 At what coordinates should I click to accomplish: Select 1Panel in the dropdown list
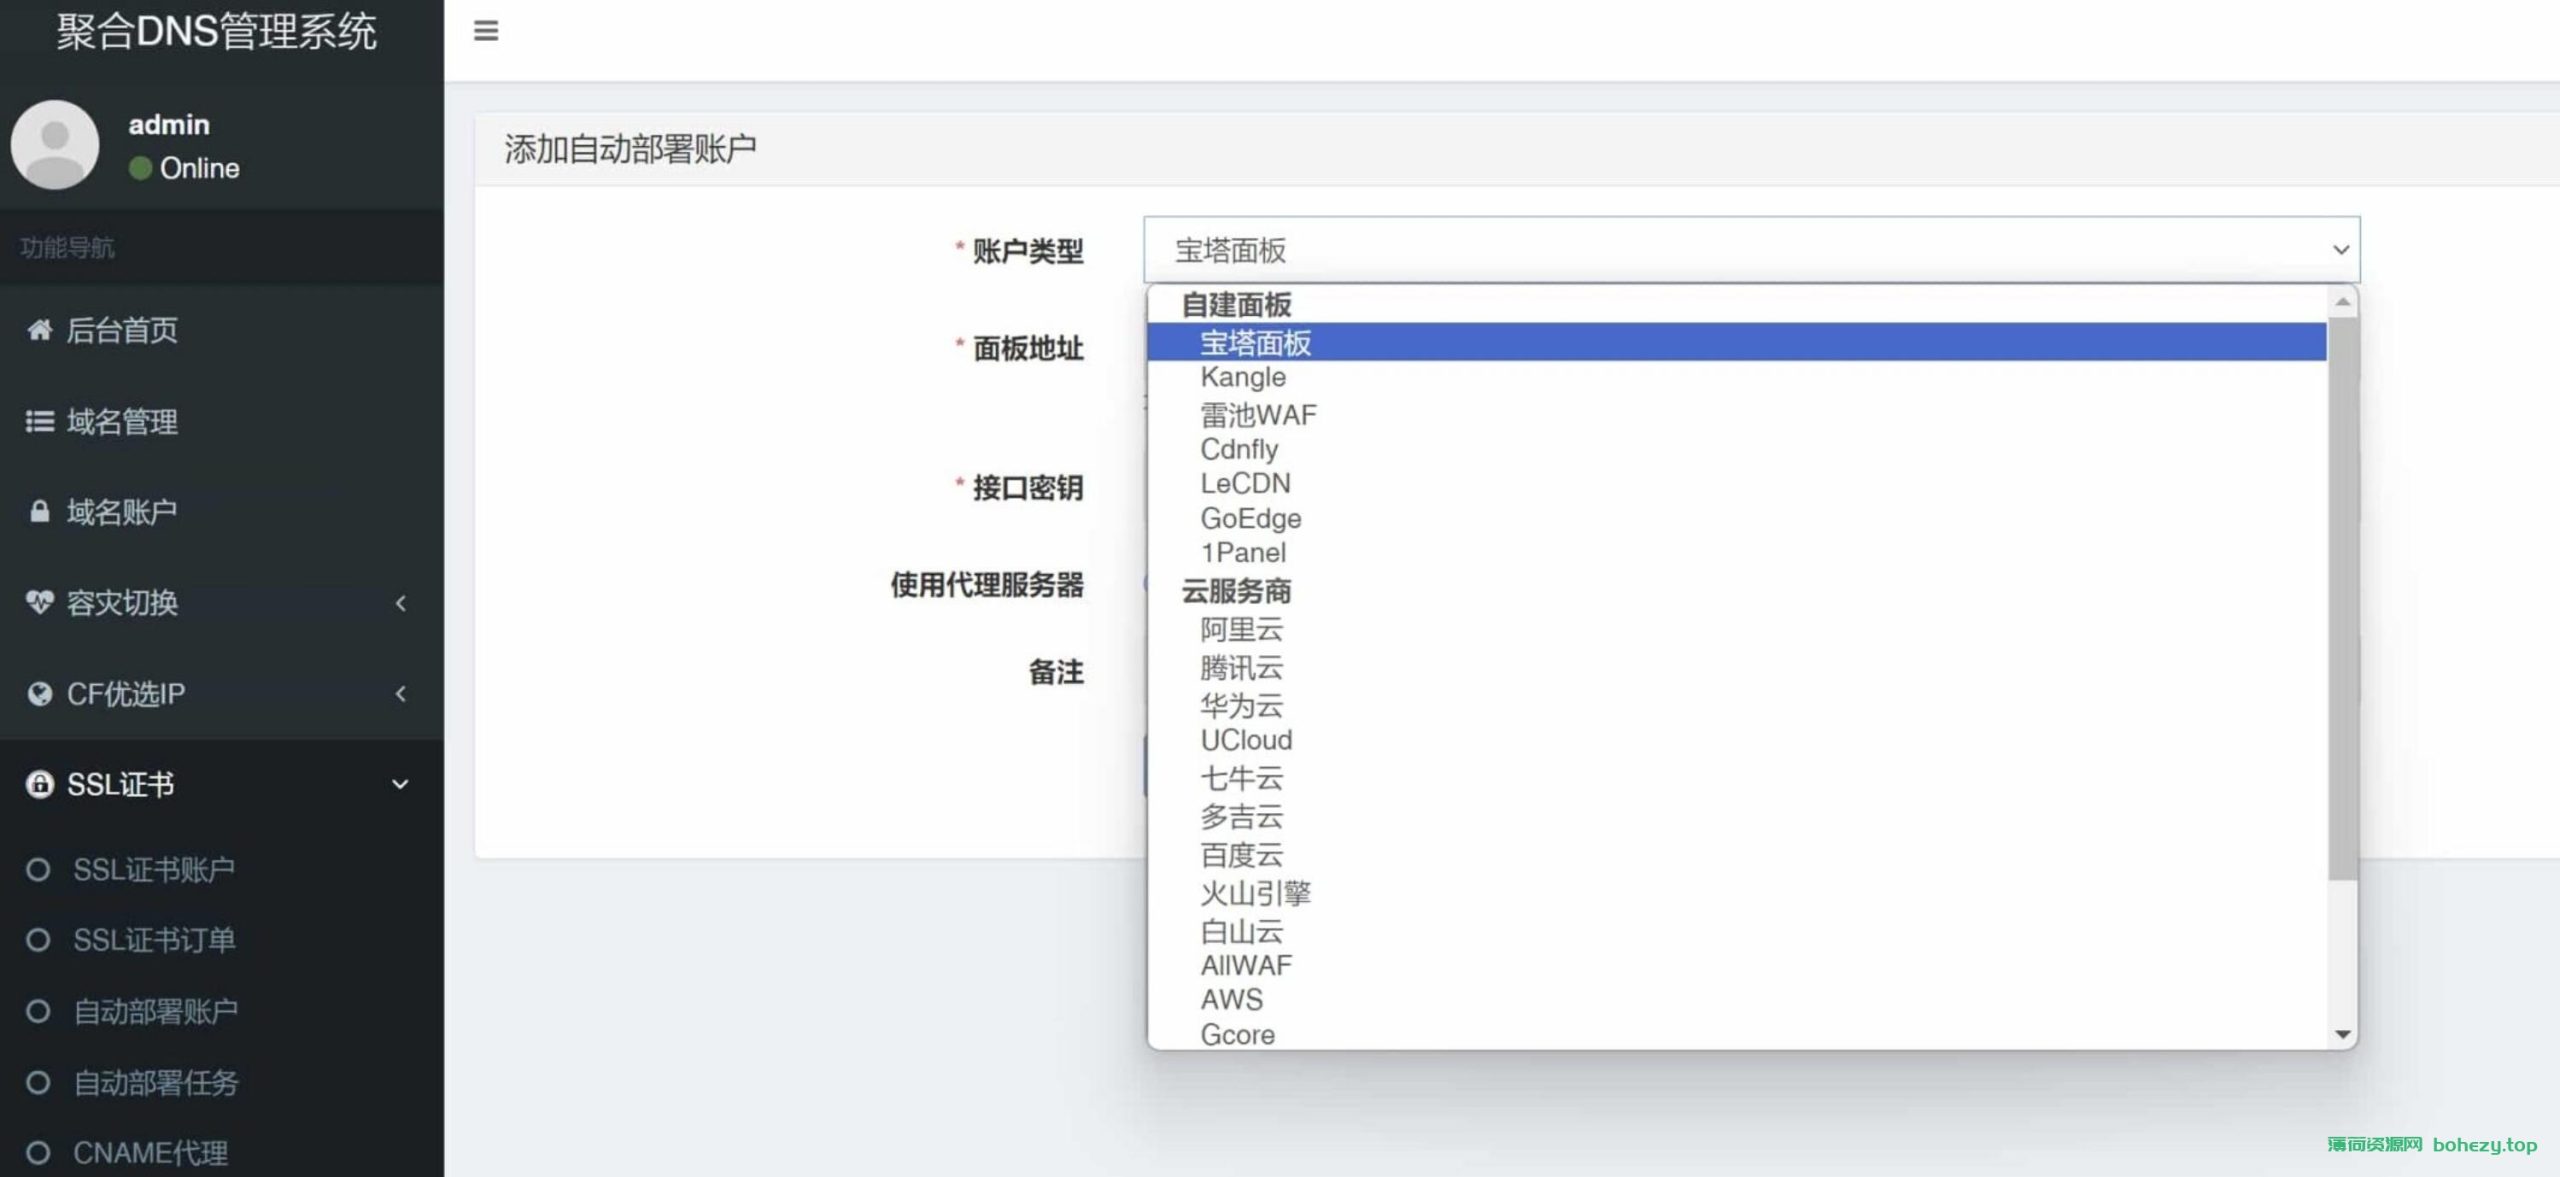tap(1737, 552)
